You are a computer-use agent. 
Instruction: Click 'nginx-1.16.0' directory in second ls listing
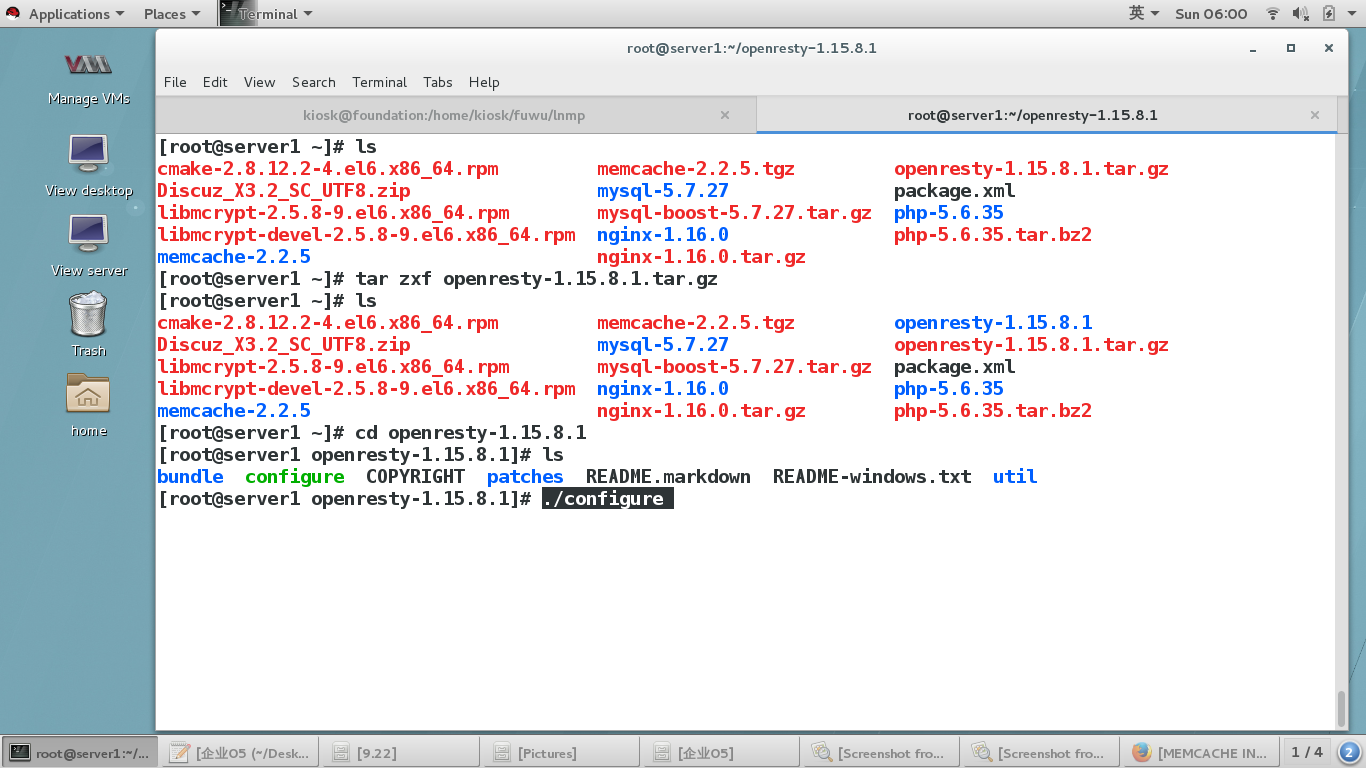click(x=663, y=389)
